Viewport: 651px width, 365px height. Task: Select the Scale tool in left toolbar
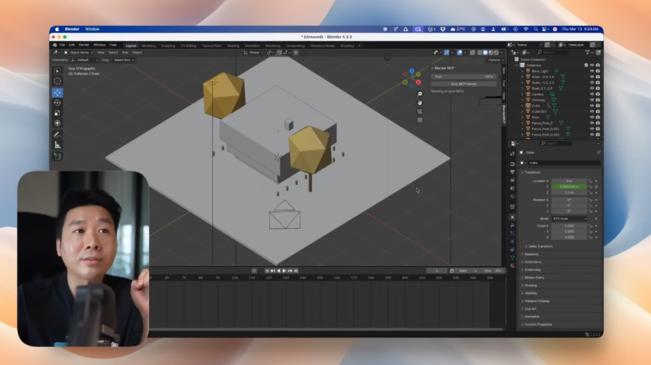point(57,113)
